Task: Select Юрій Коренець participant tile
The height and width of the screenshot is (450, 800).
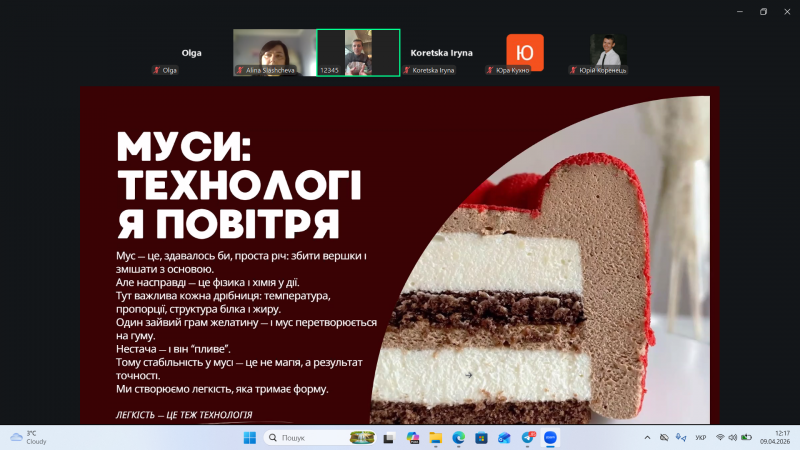Action: pos(605,52)
